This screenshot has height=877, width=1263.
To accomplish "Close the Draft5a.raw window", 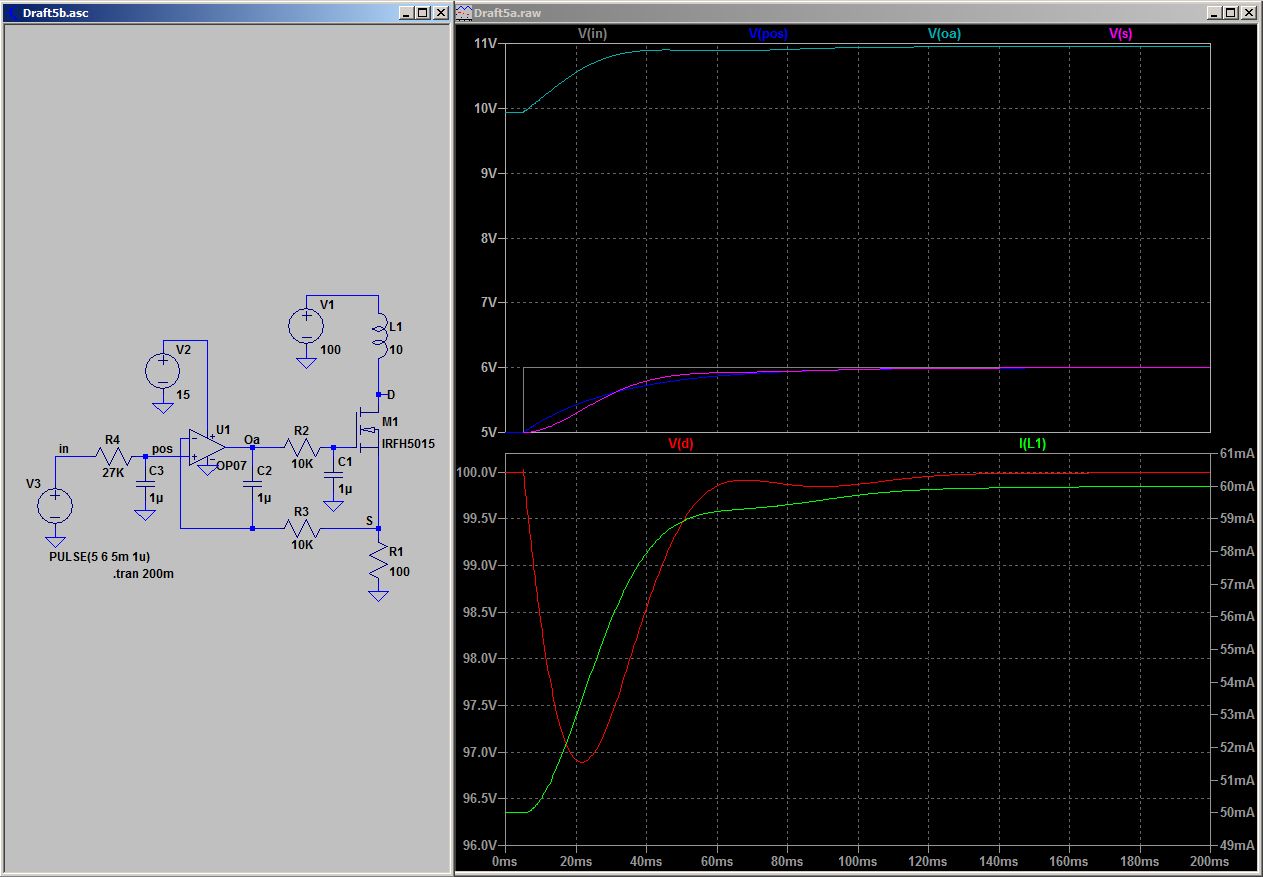I will pyautogui.click(x=1249, y=13).
